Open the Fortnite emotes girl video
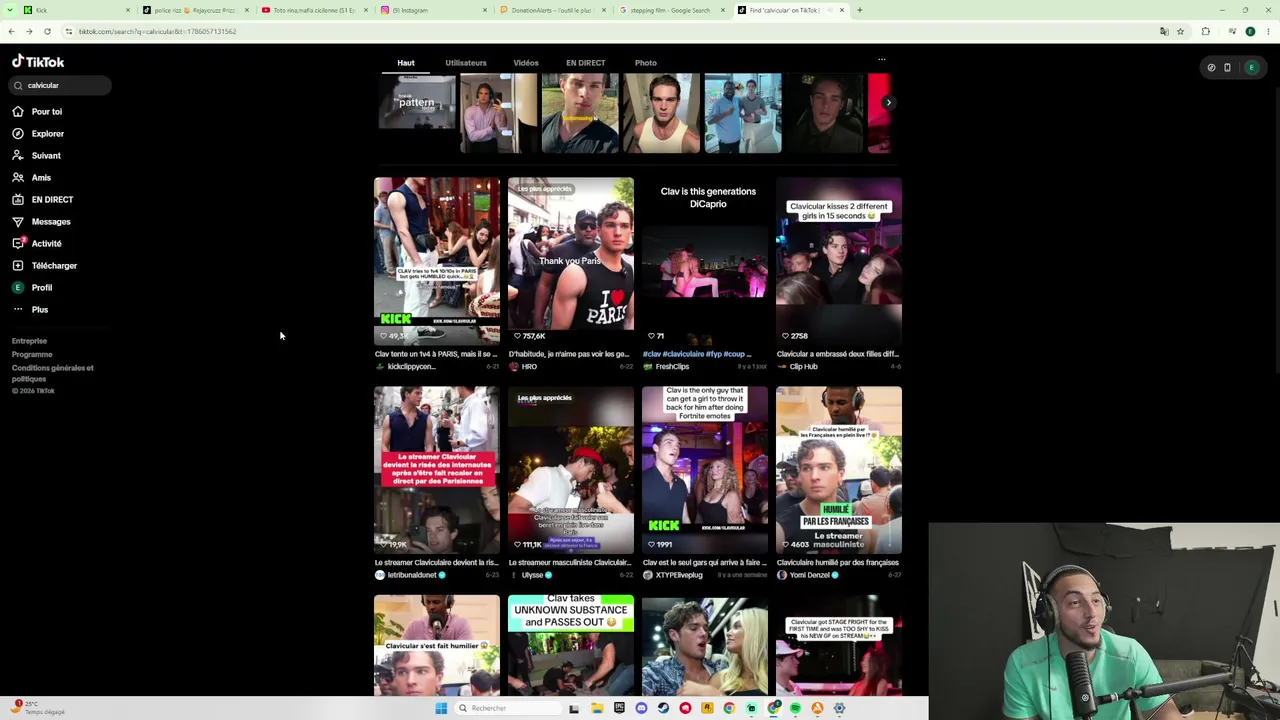Viewport: 1280px width, 720px height. (x=705, y=470)
